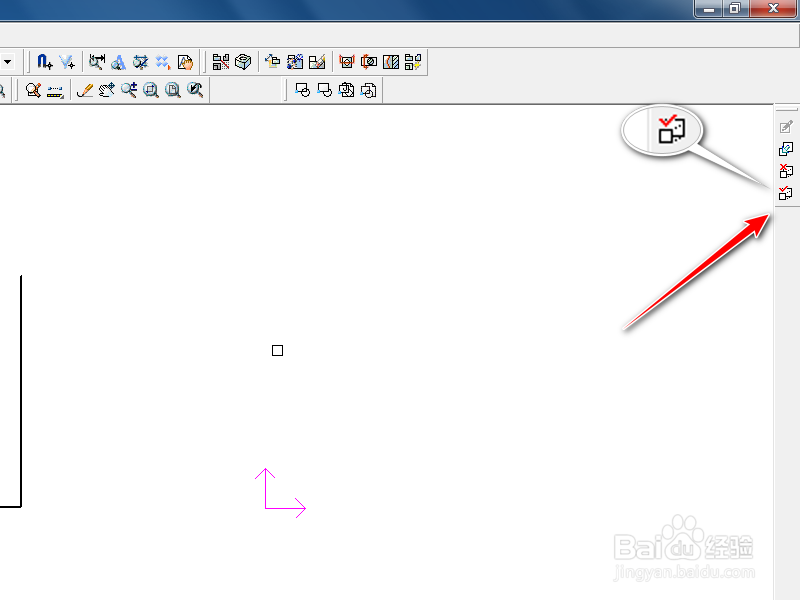800x600 pixels.
Task: Select the colorful blocks with sparkle icon
Action: click(295, 62)
